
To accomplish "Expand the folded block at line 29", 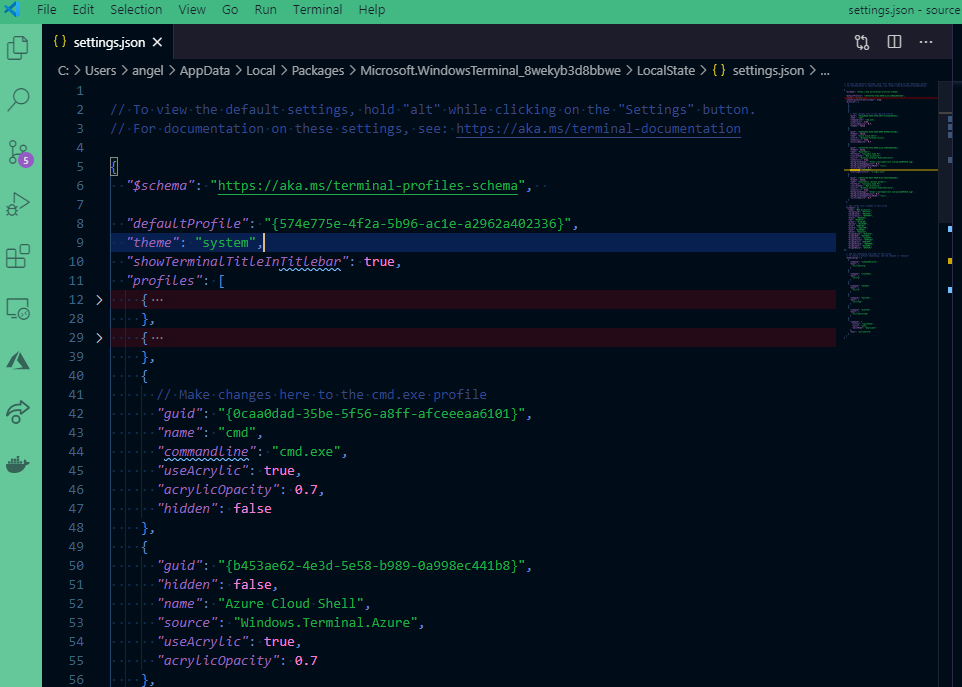I will click(99, 337).
